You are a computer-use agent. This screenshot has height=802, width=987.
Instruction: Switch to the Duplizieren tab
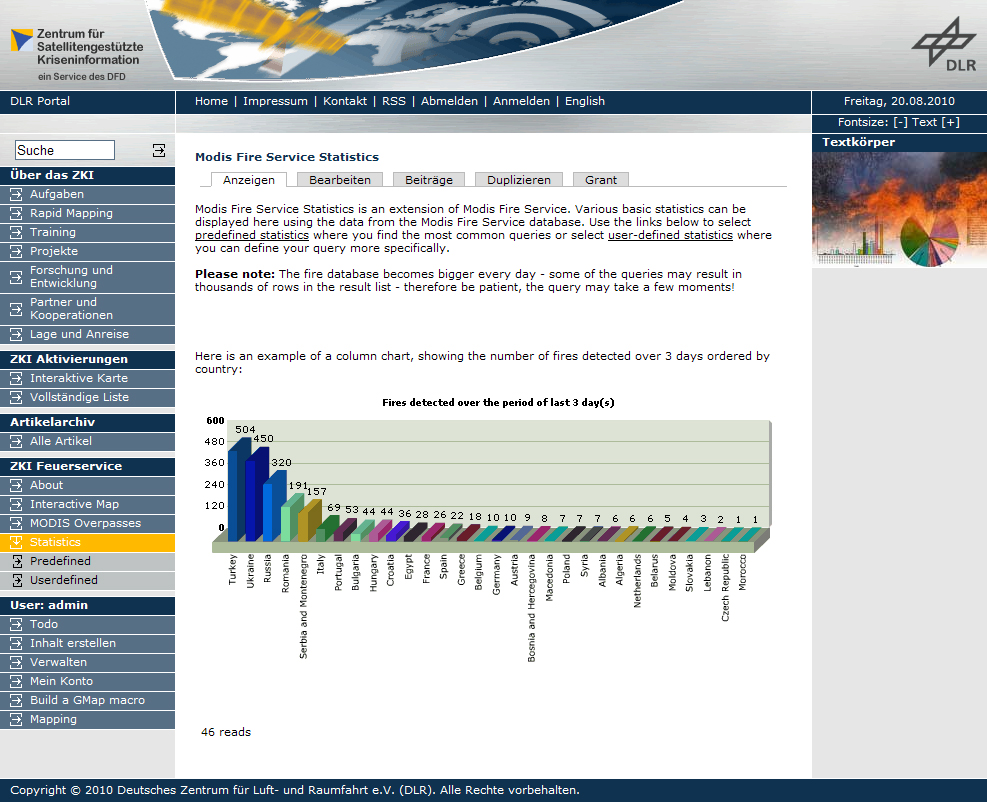coord(519,180)
